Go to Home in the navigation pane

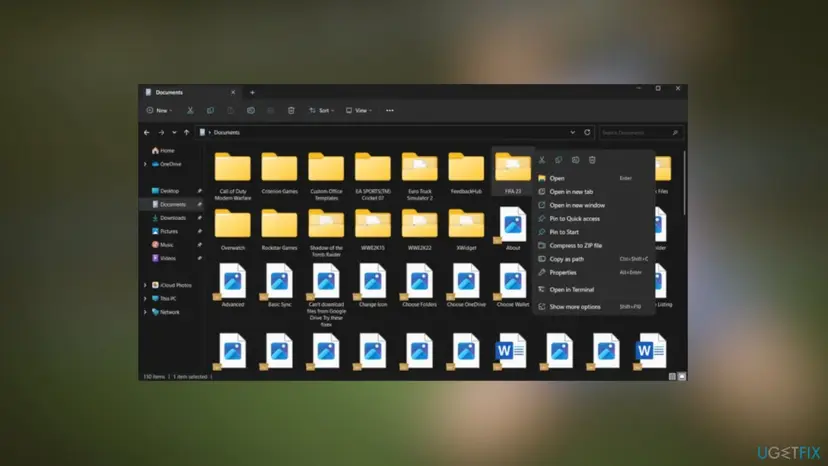click(x=163, y=151)
